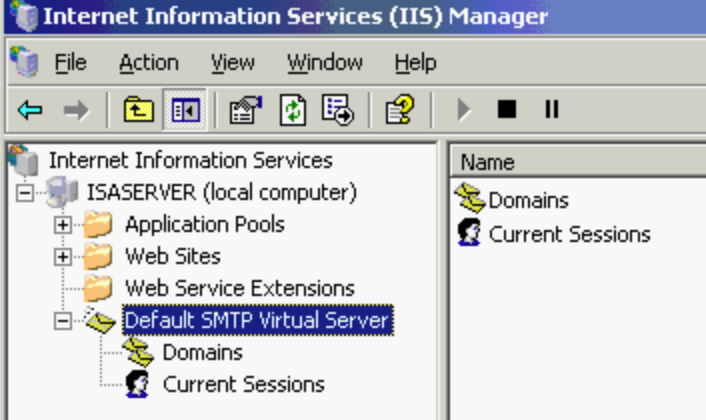Select Web Sites in the tree
Viewport: 706px width, 420px height.
tap(173, 257)
